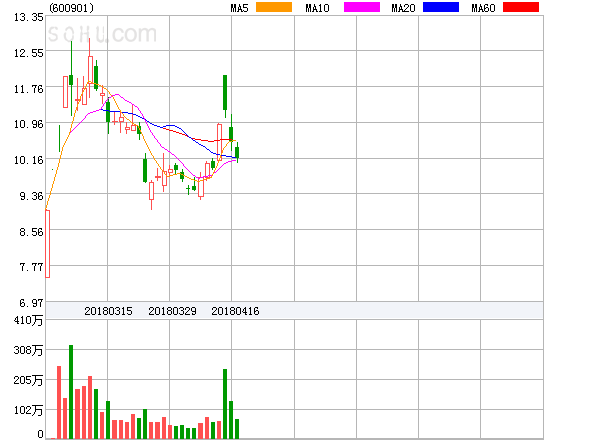Click the first tall red candlestick at chart start
This screenshot has height=440, width=600.
point(47,244)
